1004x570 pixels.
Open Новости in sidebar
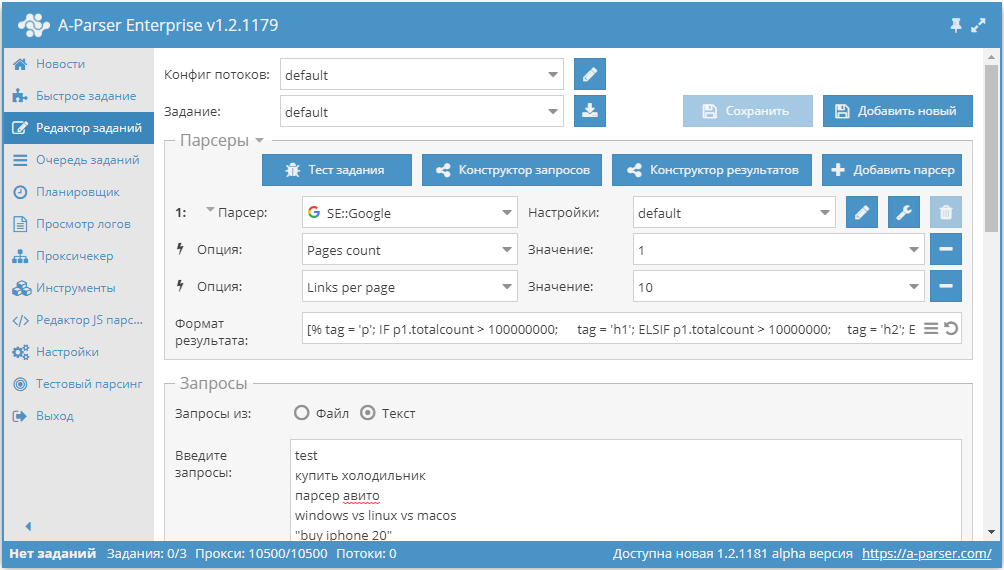(79, 64)
